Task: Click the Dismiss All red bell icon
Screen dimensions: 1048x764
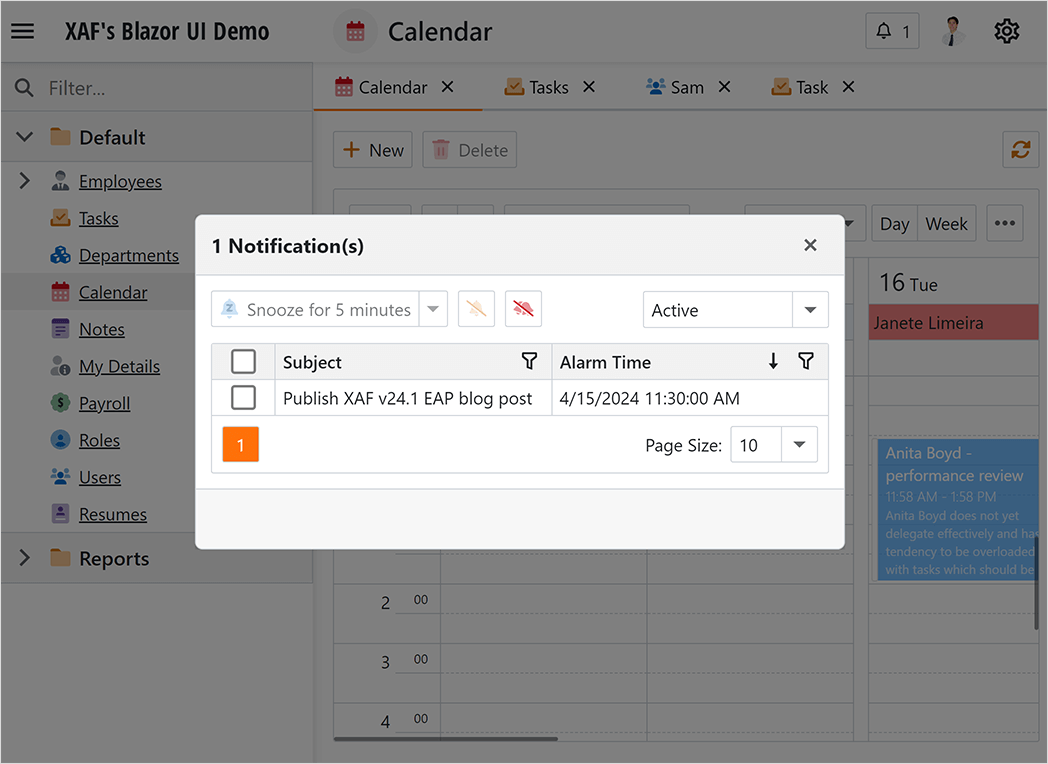Action: point(523,309)
